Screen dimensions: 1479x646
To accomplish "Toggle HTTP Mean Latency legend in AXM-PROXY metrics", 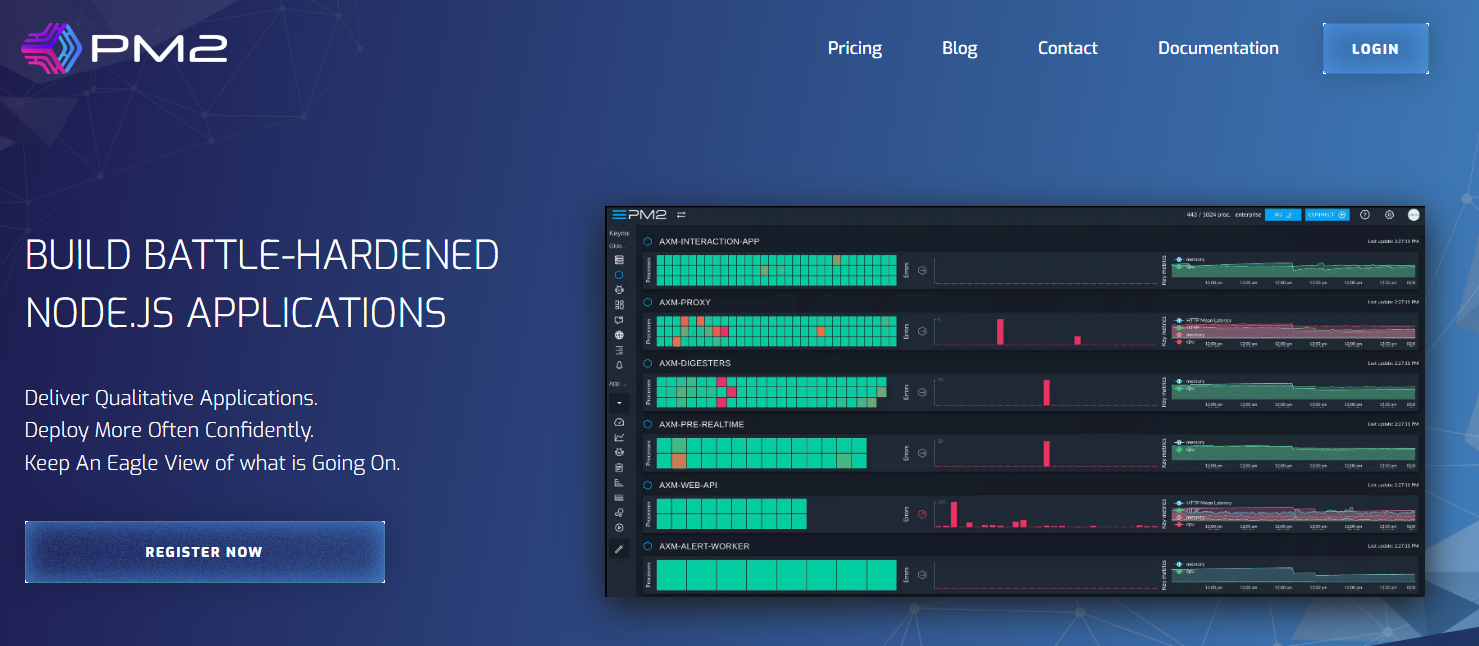I will pos(1204,320).
